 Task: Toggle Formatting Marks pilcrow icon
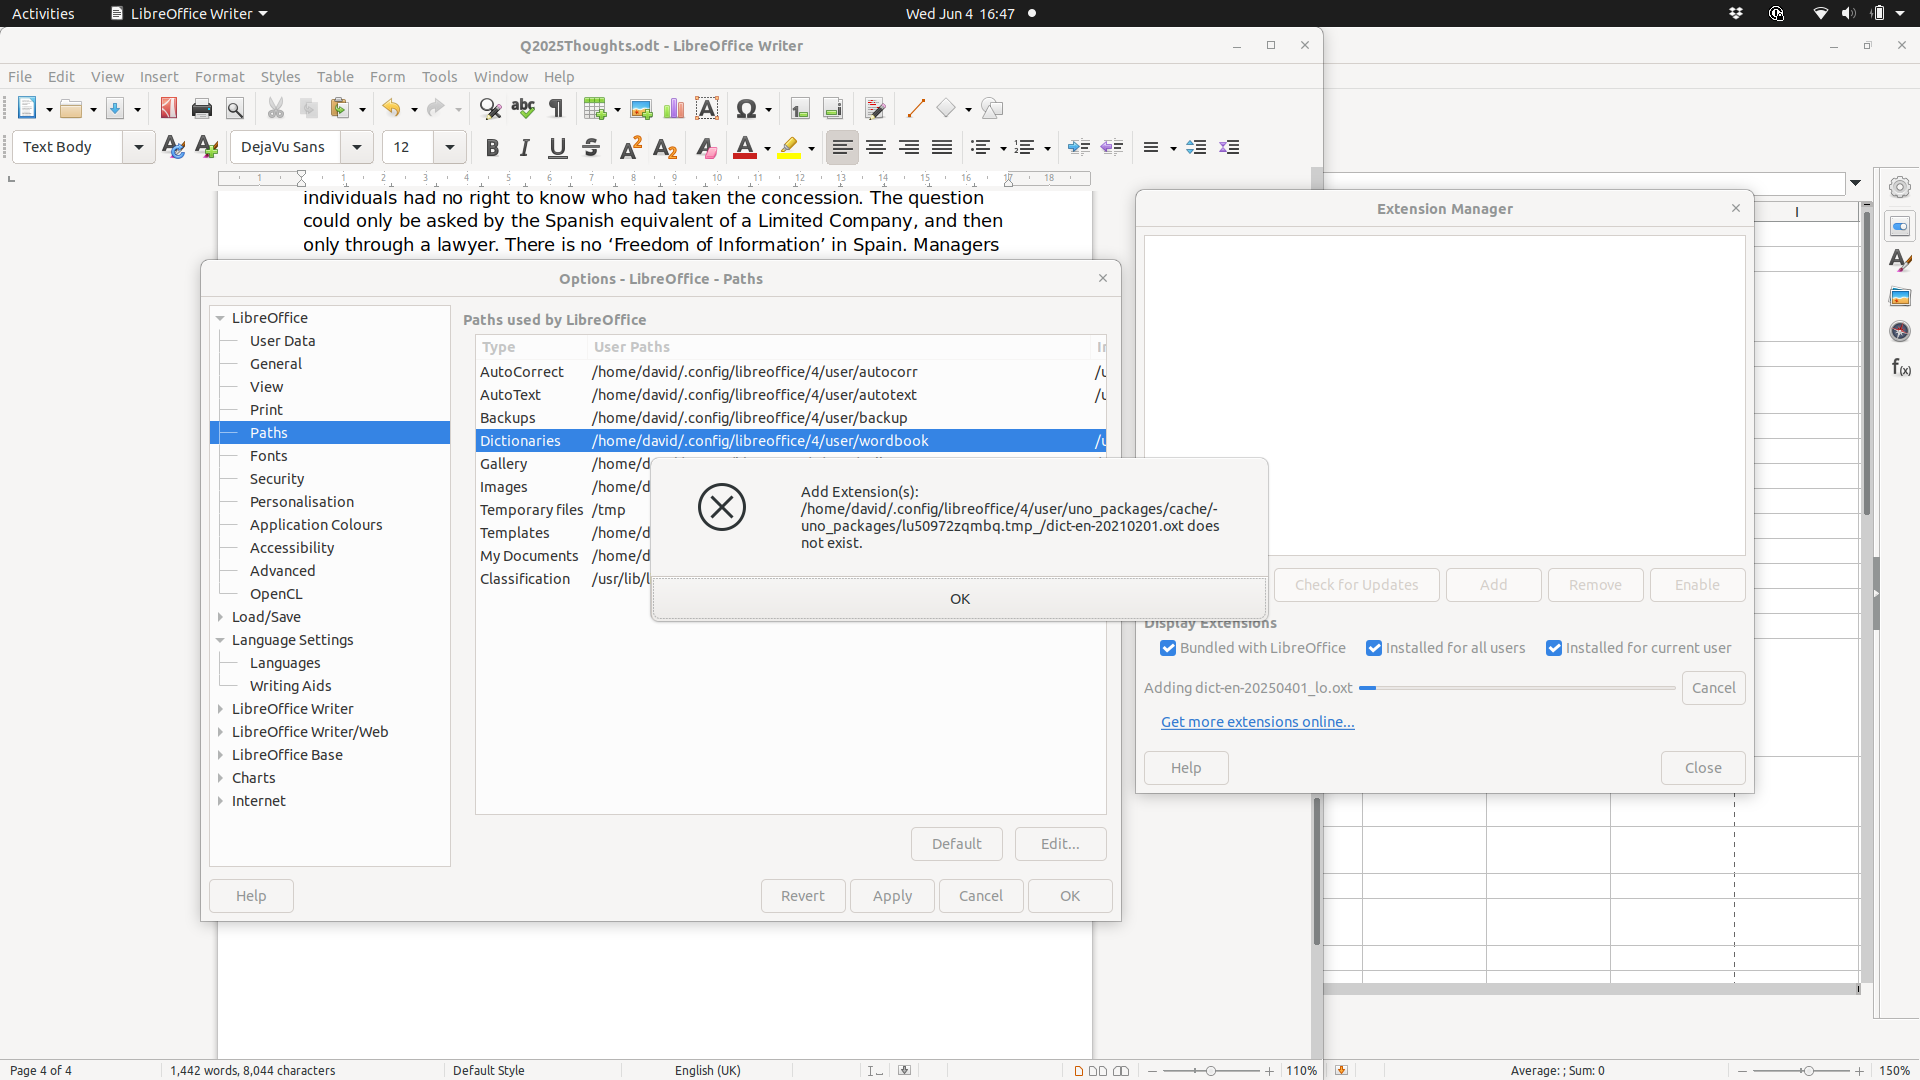[x=556, y=108]
